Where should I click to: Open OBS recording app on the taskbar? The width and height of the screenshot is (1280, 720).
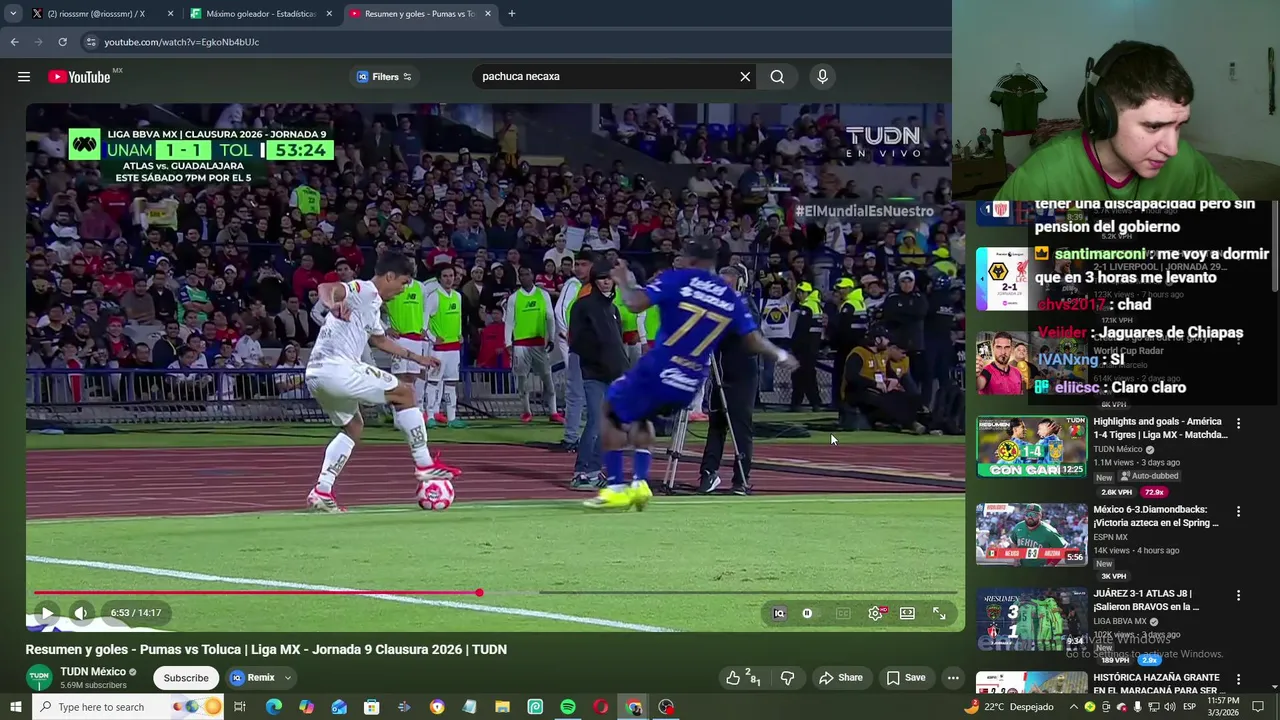(x=666, y=707)
